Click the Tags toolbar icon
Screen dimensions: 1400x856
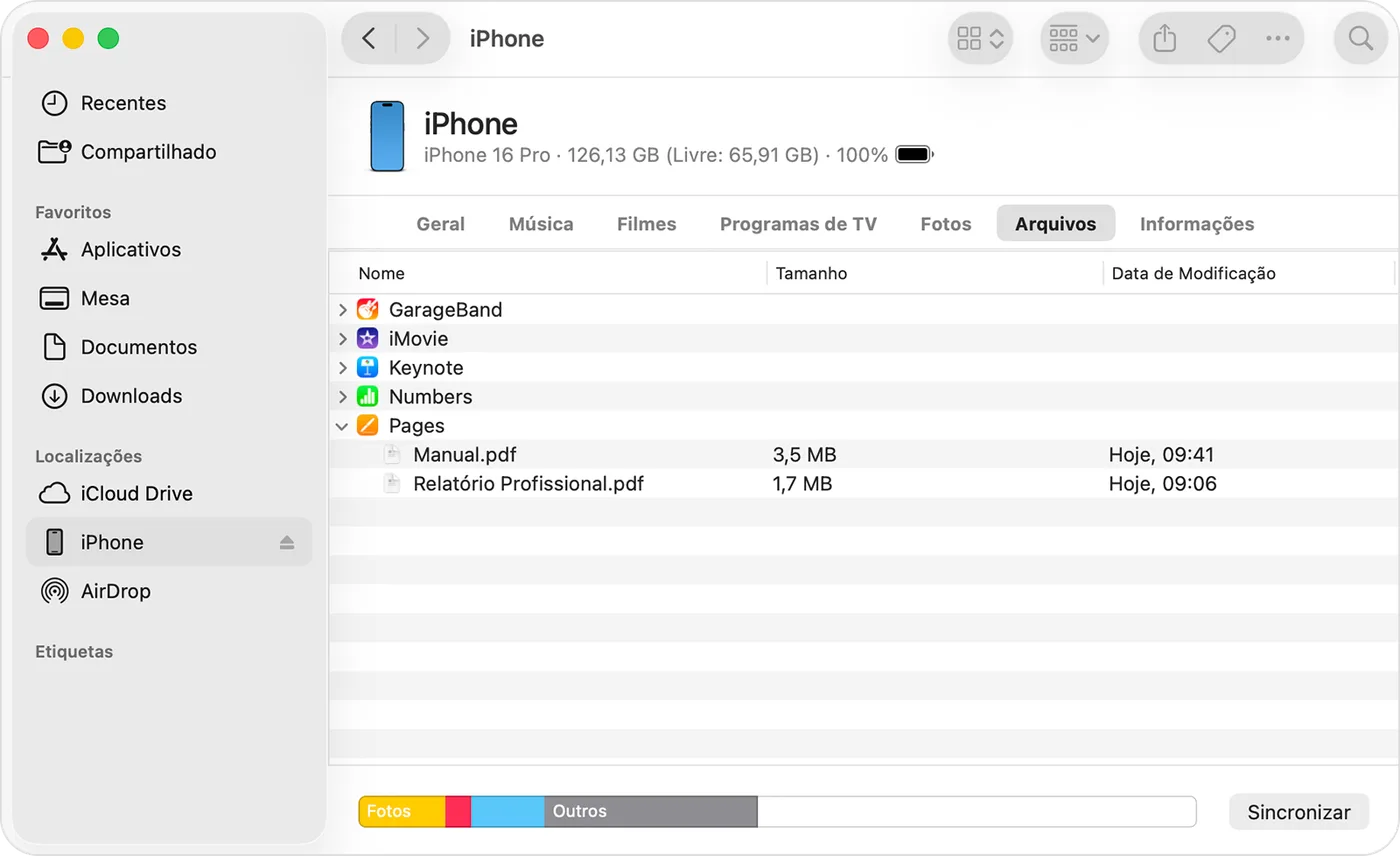tap(1221, 39)
